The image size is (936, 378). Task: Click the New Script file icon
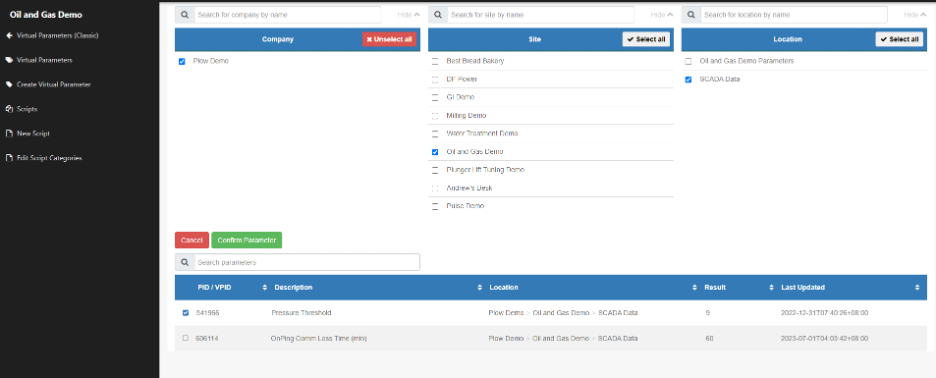click(x=9, y=134)
